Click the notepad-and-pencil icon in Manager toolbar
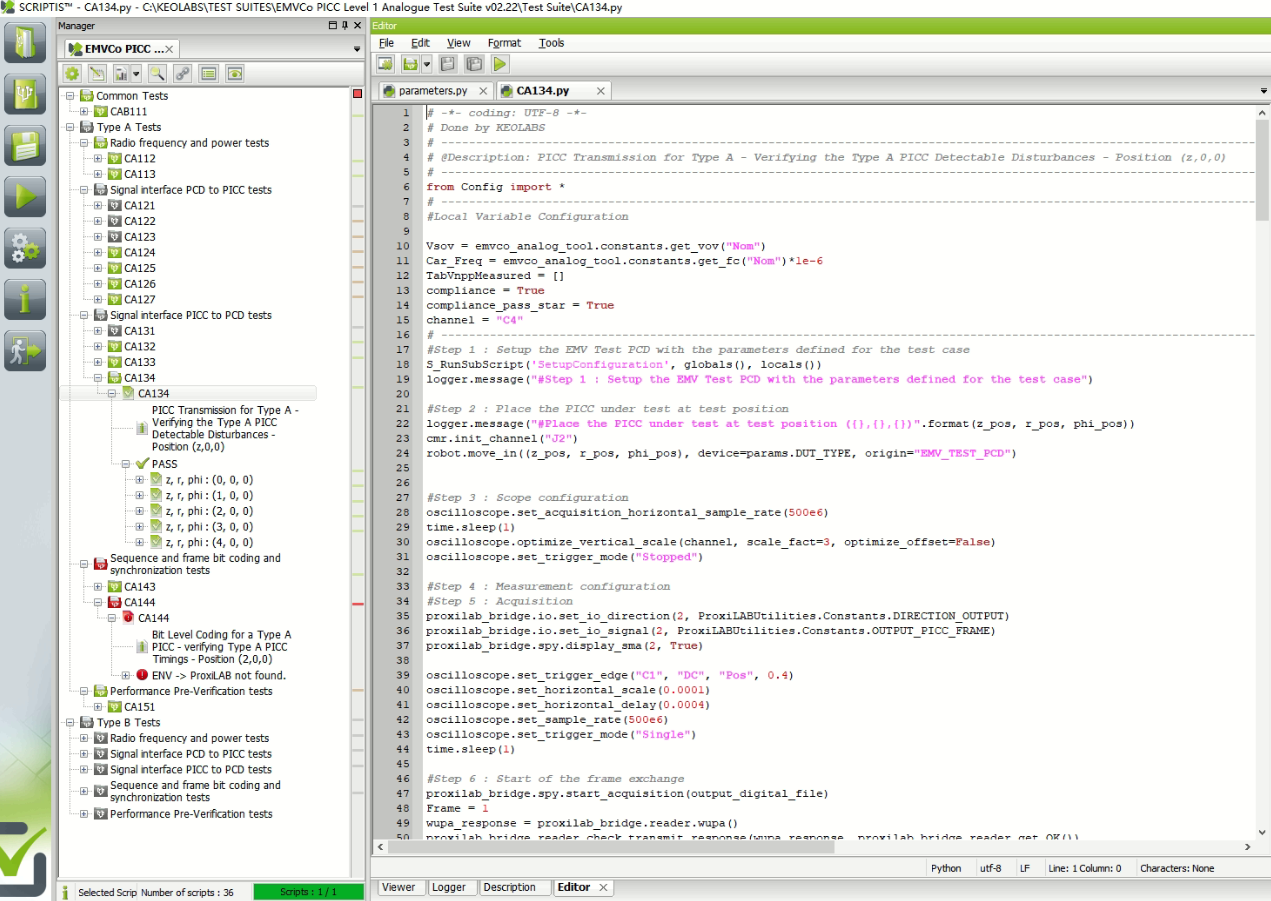Screen dimensions: 1271x901 pyautogui.click(x=97, y=73)
